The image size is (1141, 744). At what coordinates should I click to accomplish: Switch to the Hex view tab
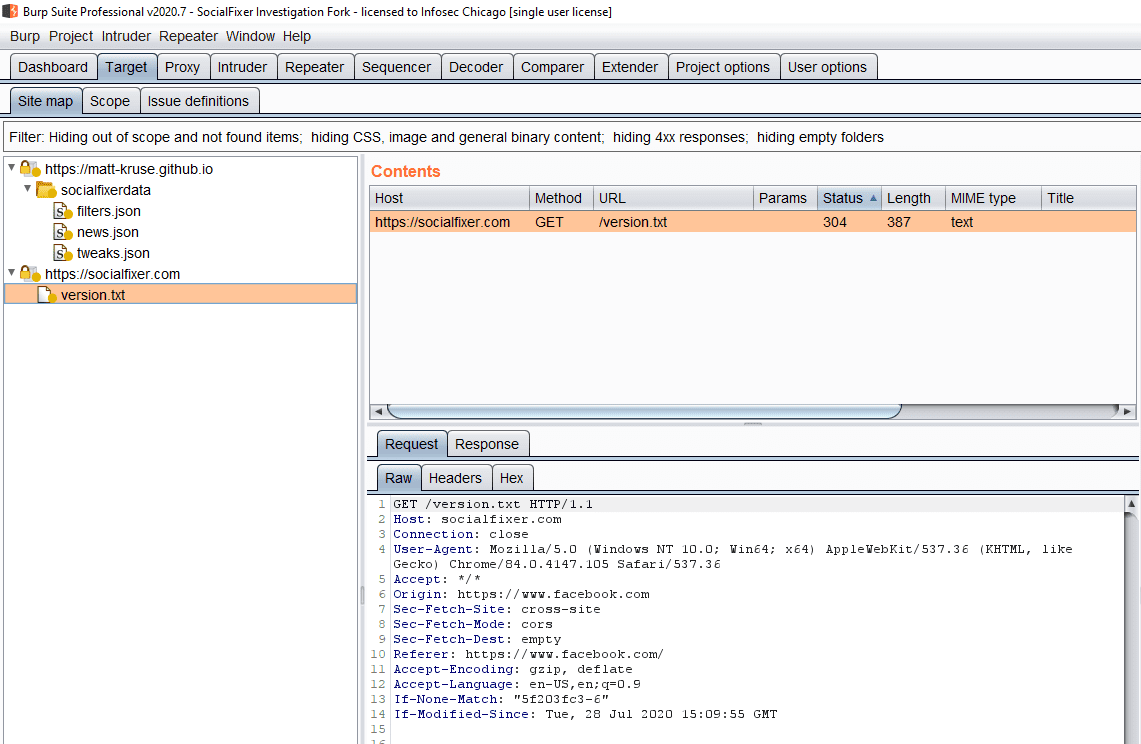click(x=512, y=478)
